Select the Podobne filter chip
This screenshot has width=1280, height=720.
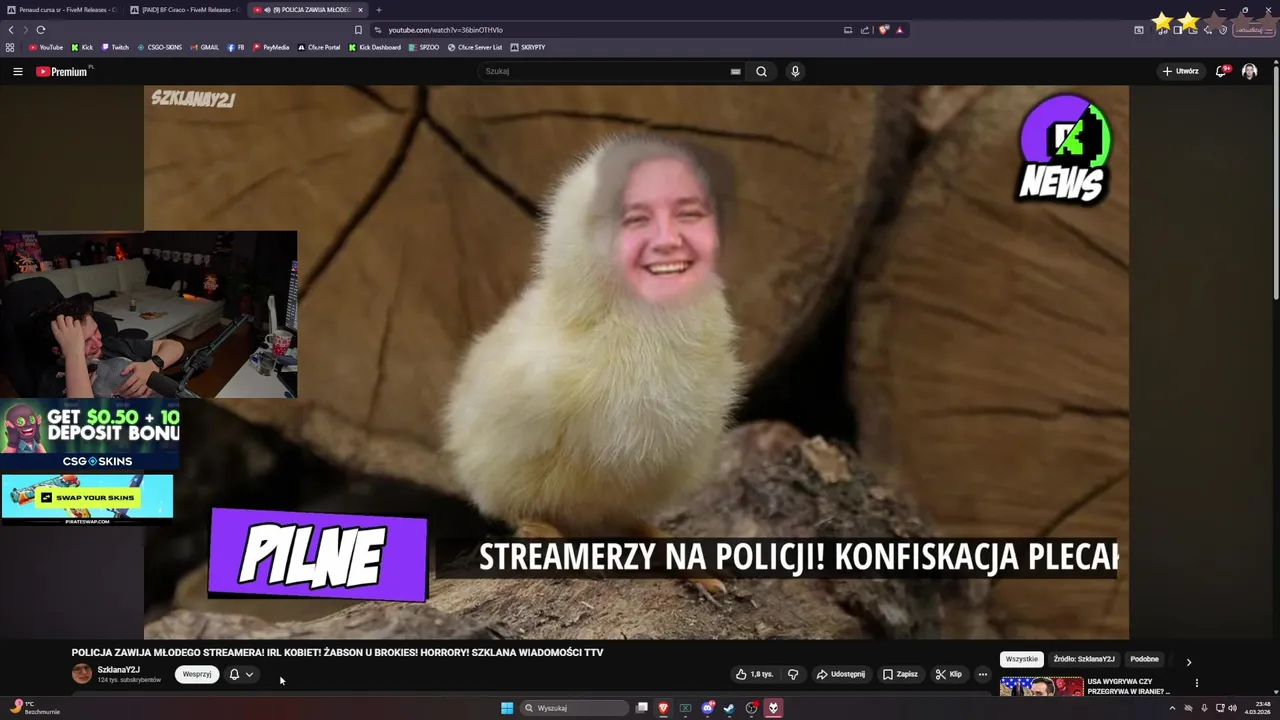[x=1144, y=659]
